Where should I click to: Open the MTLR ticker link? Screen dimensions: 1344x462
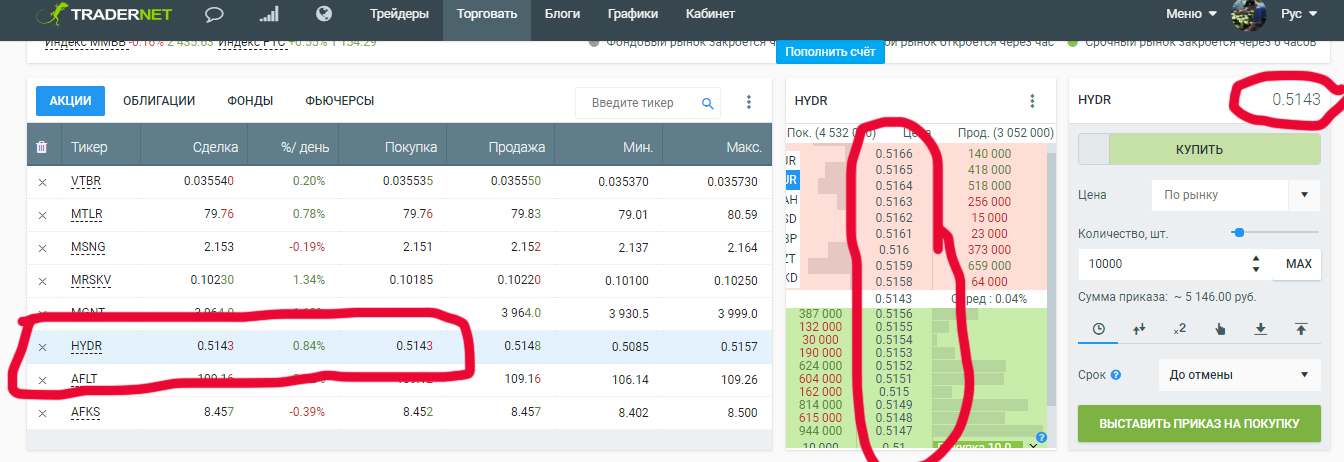87,215
